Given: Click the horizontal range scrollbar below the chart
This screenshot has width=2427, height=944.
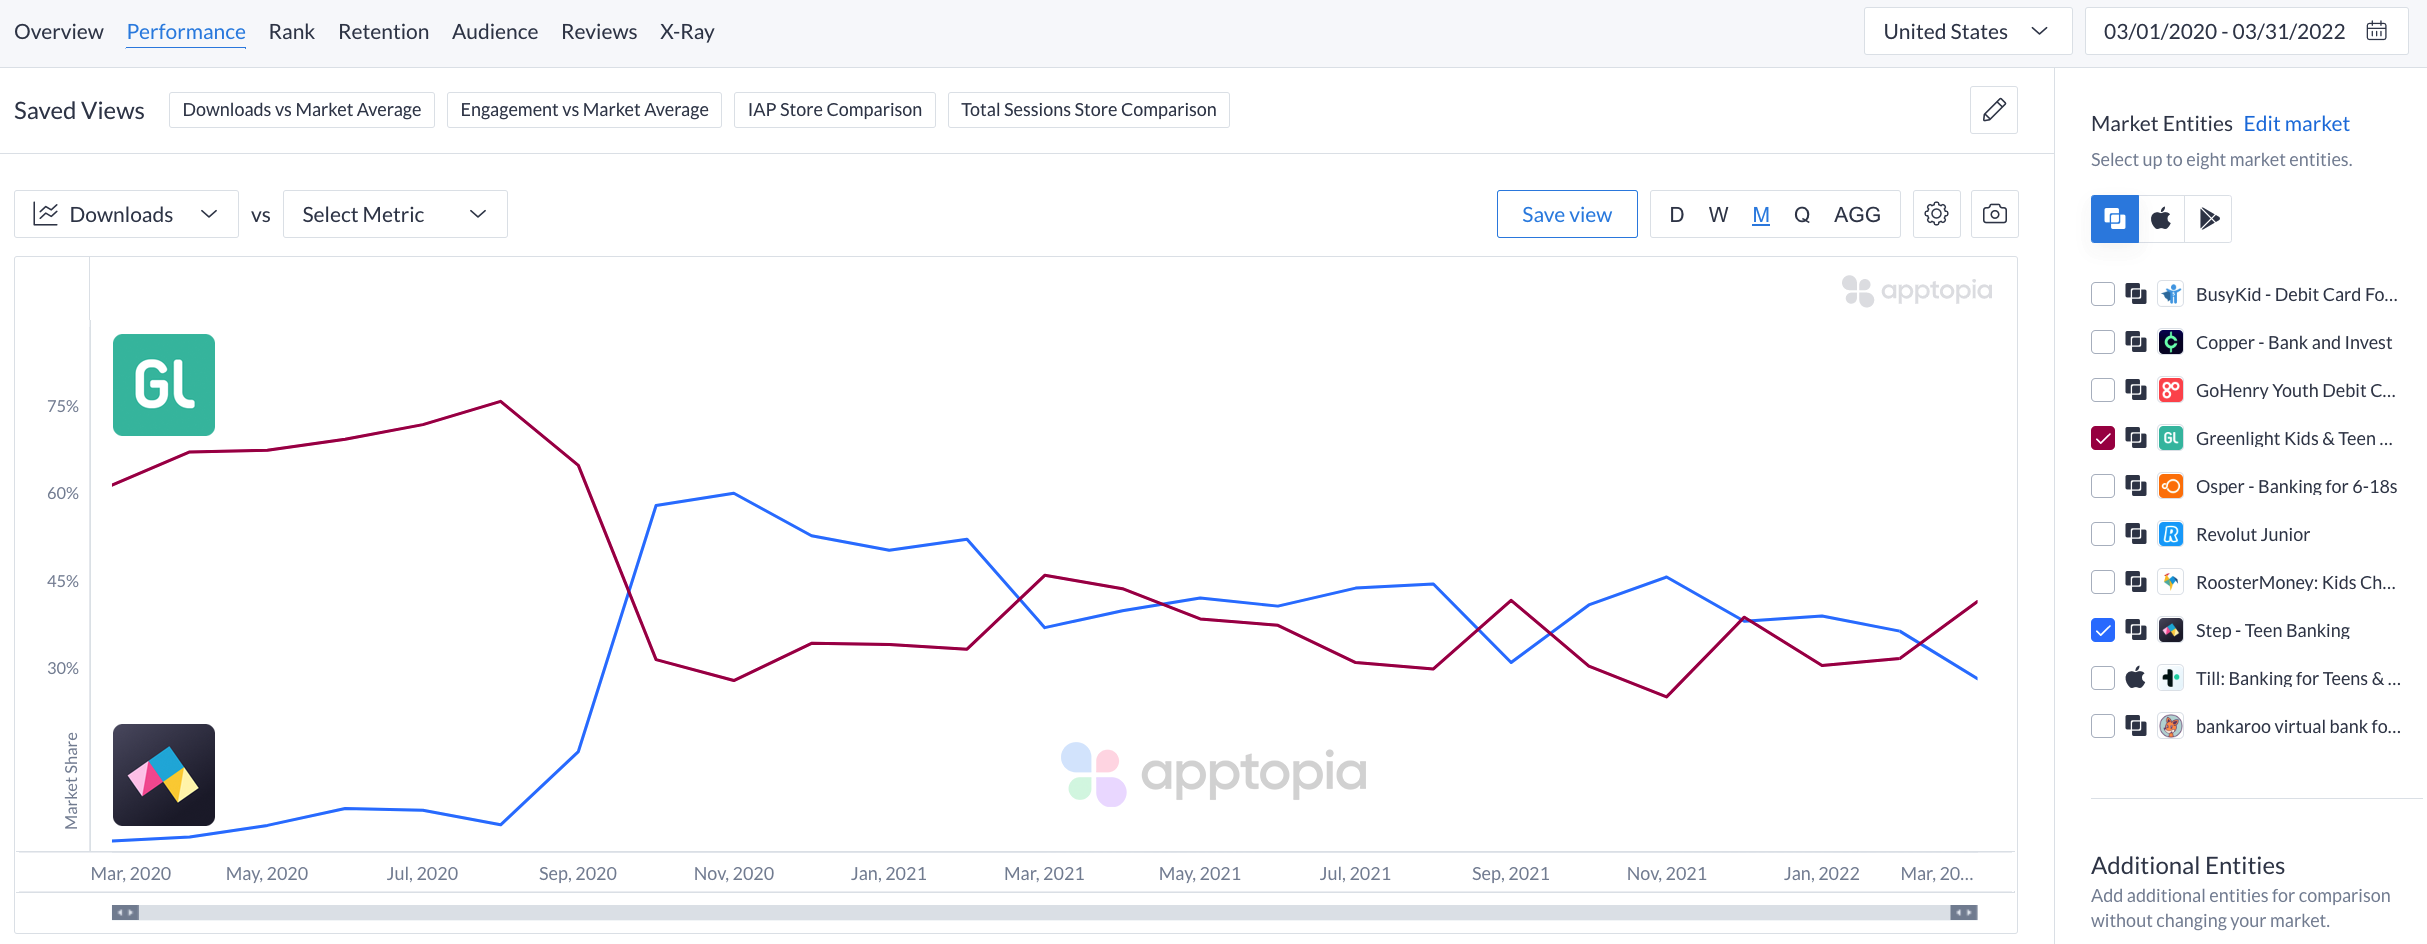Looking at the screenshot, I should pyautogui.click(x=1045, y=912).
